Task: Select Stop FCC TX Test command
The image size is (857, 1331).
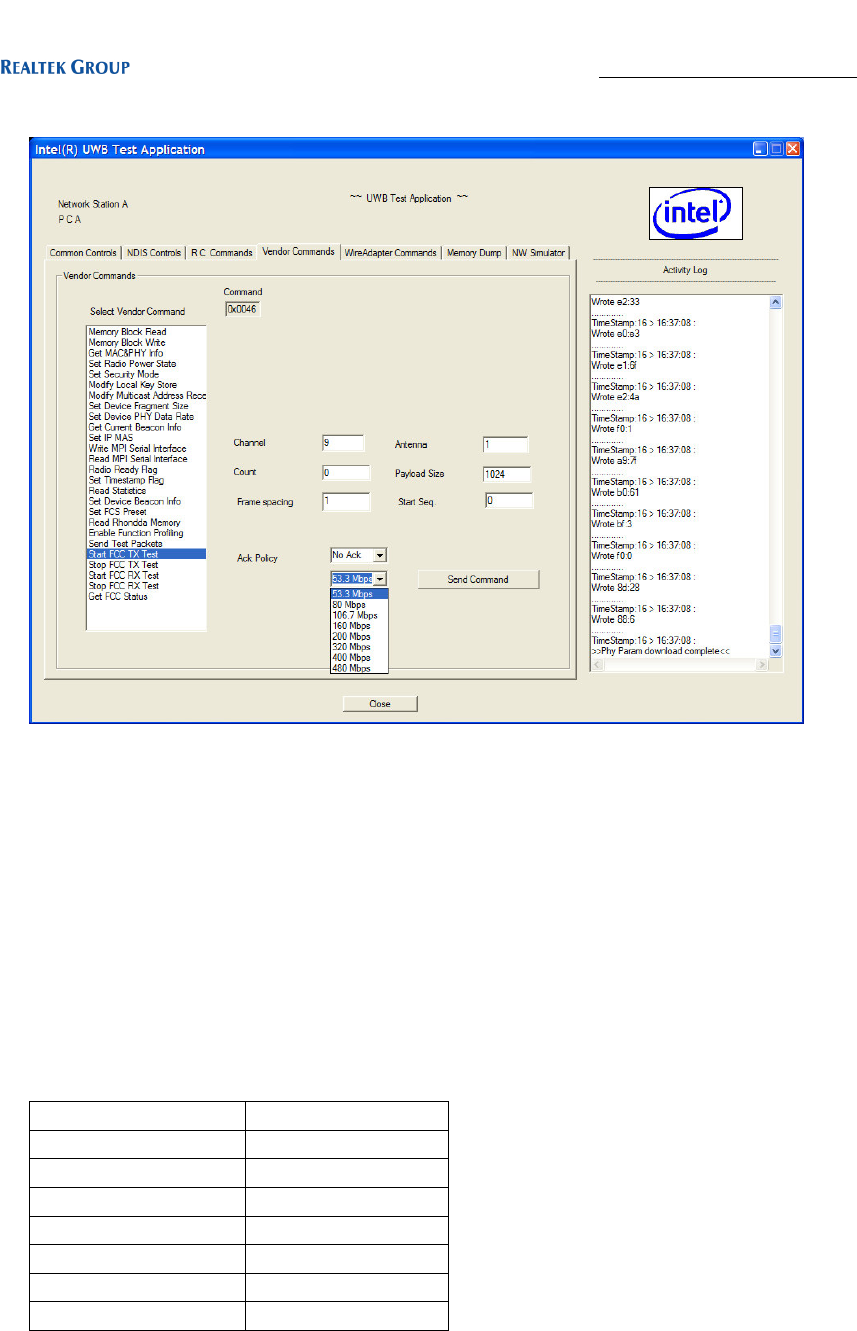Action: pyautogui.click(x=146, y=565)
